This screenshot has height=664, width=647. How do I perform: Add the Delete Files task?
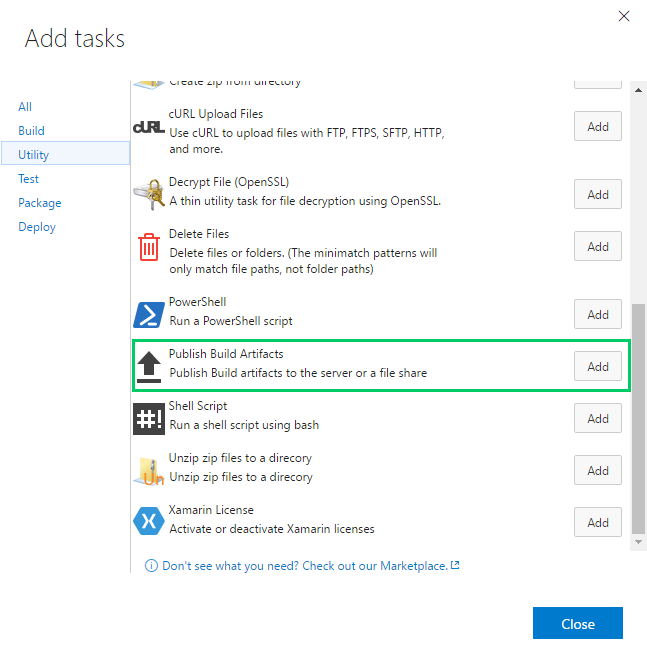(598, 246)
